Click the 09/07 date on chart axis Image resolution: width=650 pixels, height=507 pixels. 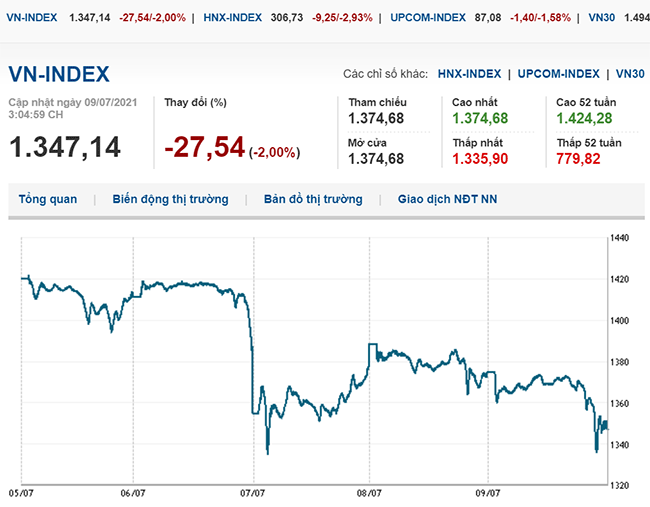click(x=487, y=492)
